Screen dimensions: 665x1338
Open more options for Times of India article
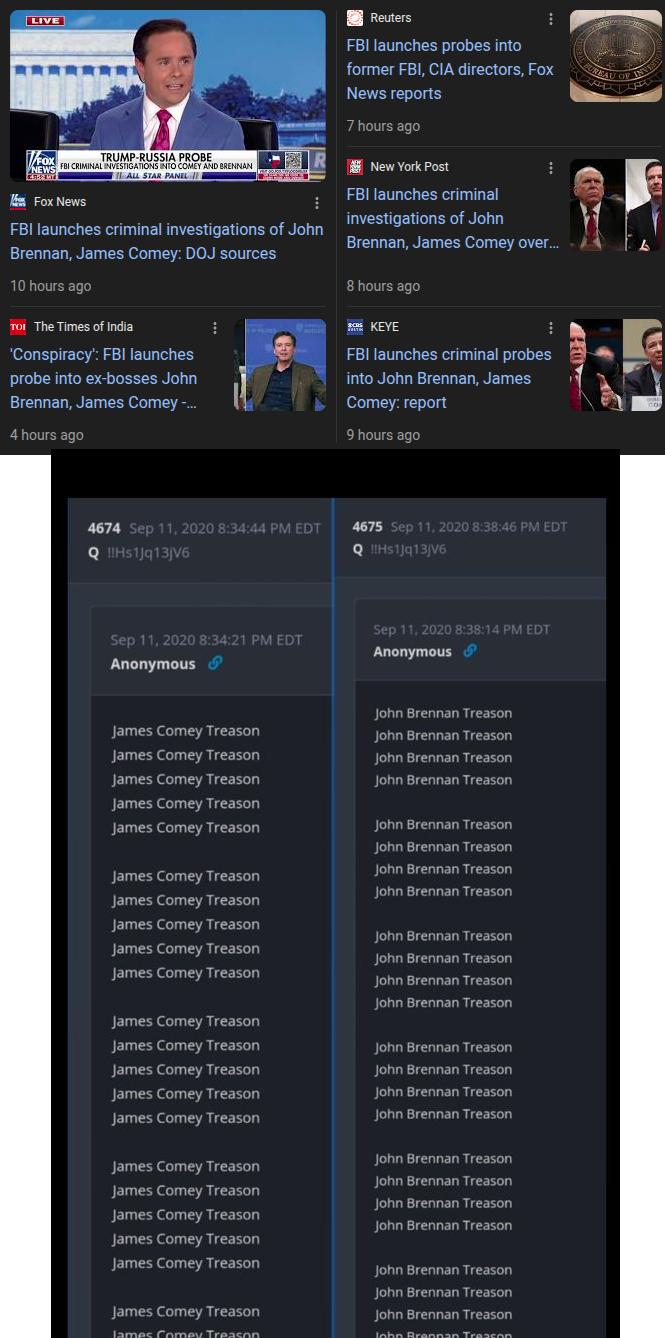(214, 328)
